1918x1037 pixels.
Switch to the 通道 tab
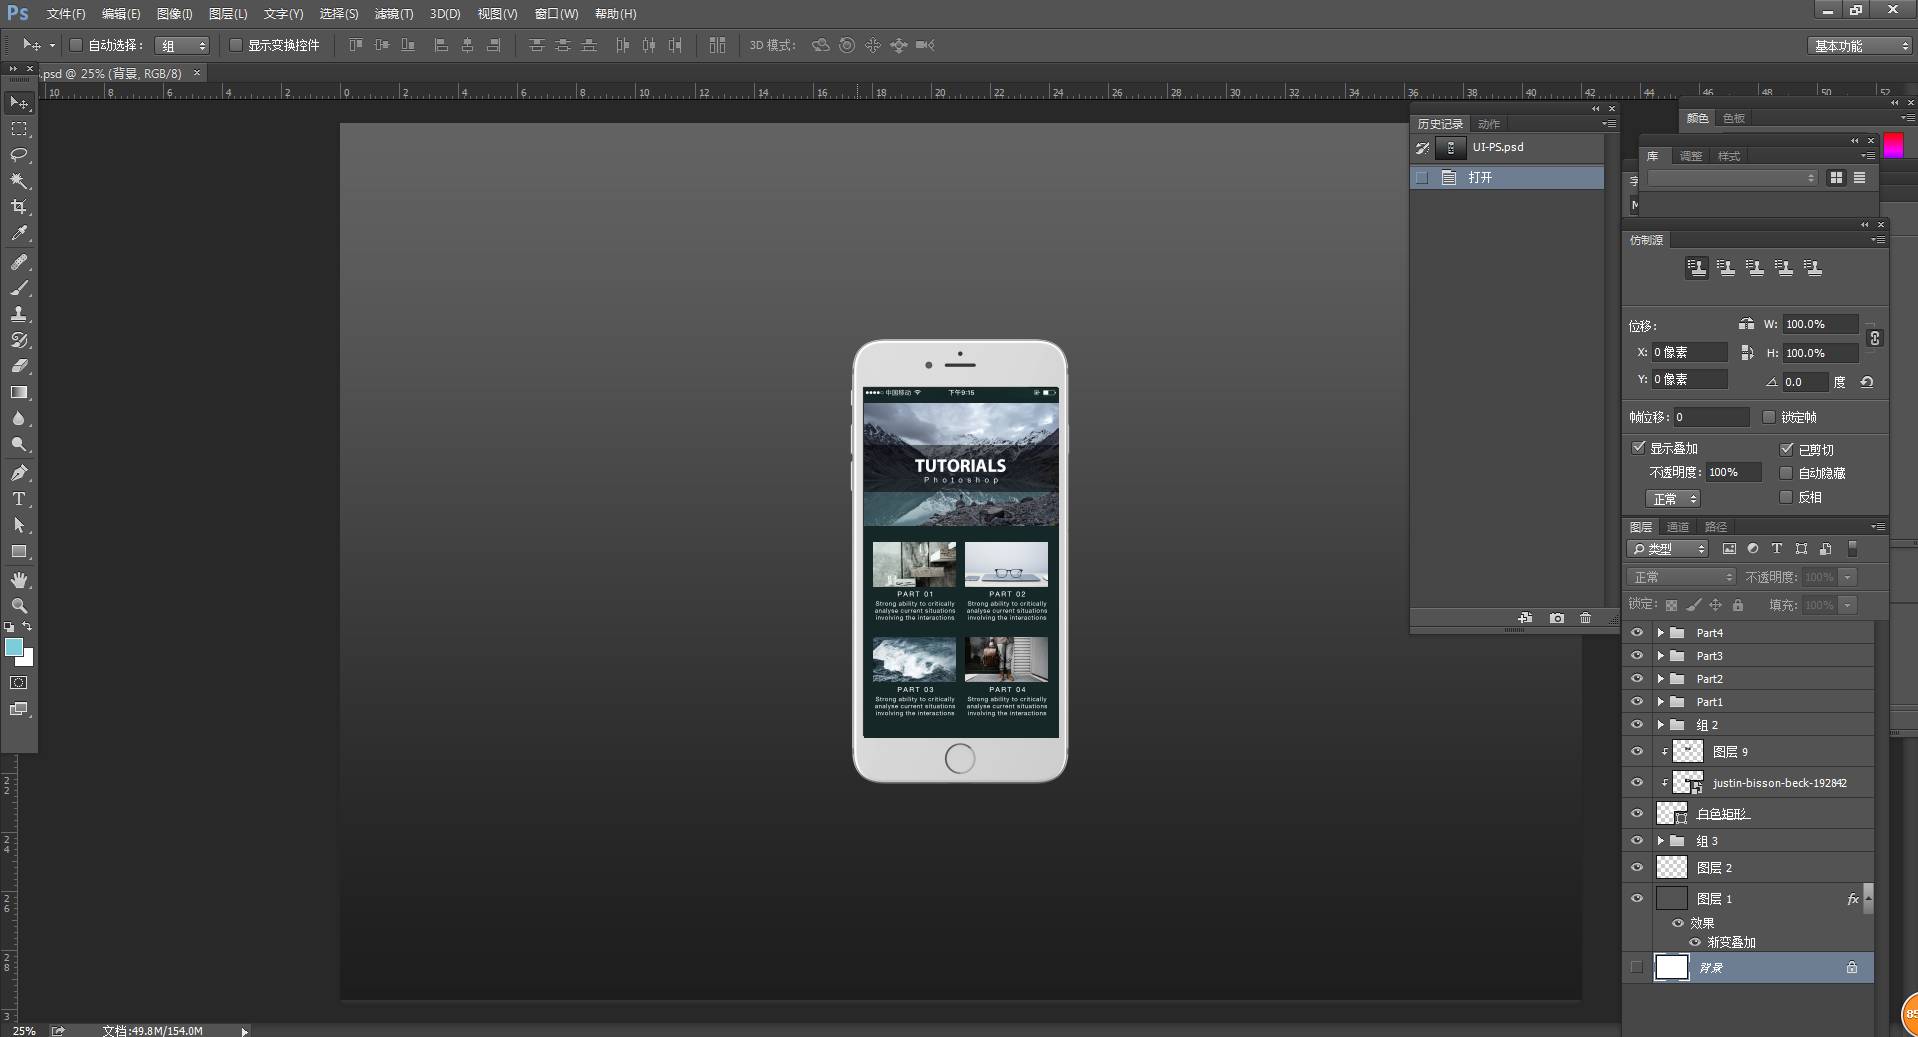pyautogui.click(x=1678, y=527)
